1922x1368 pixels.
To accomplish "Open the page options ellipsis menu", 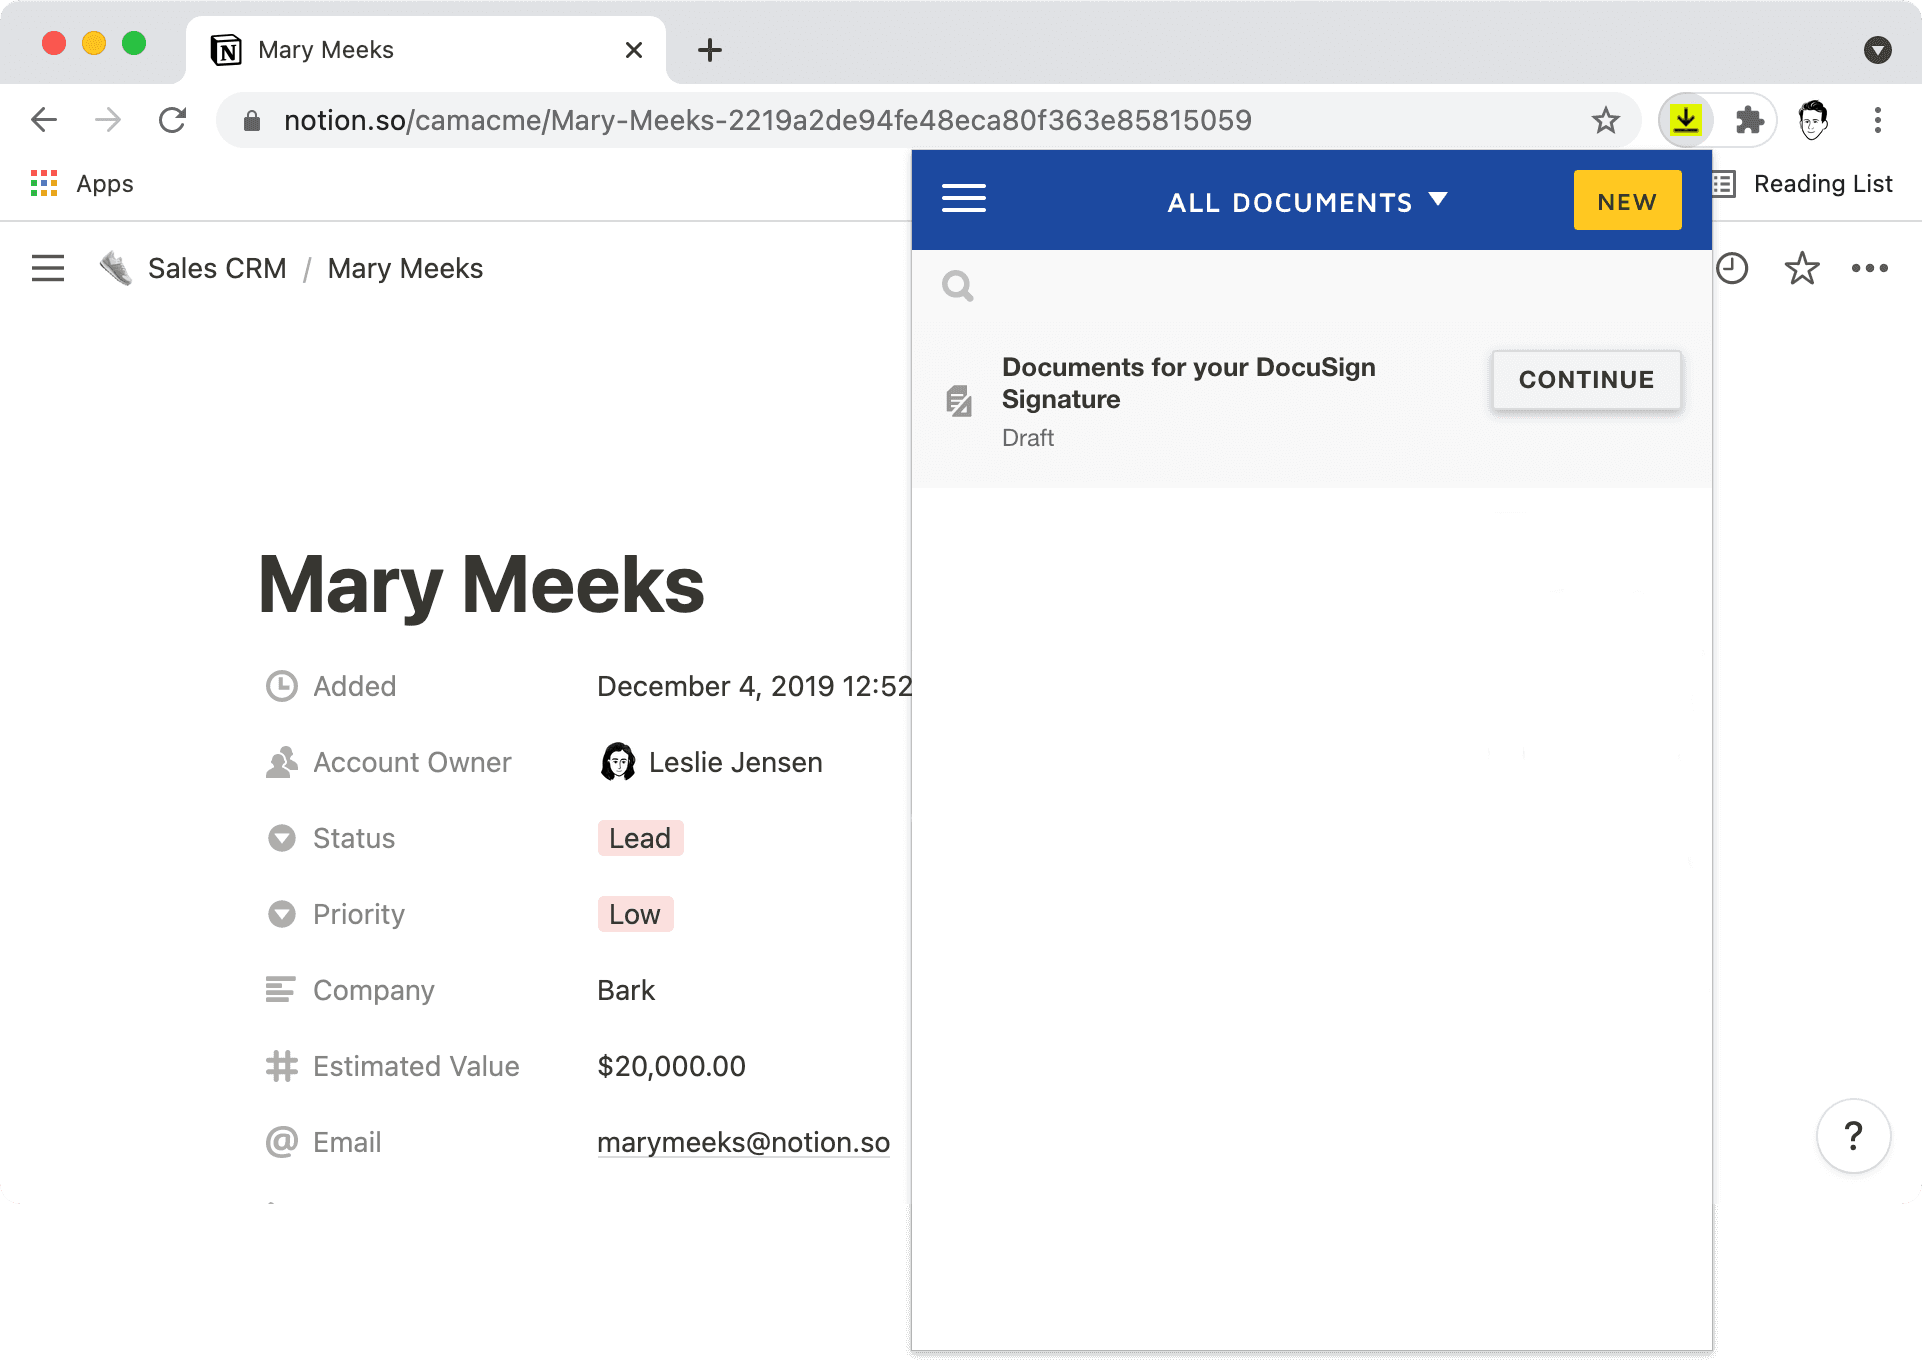I will pos(1871,268).
